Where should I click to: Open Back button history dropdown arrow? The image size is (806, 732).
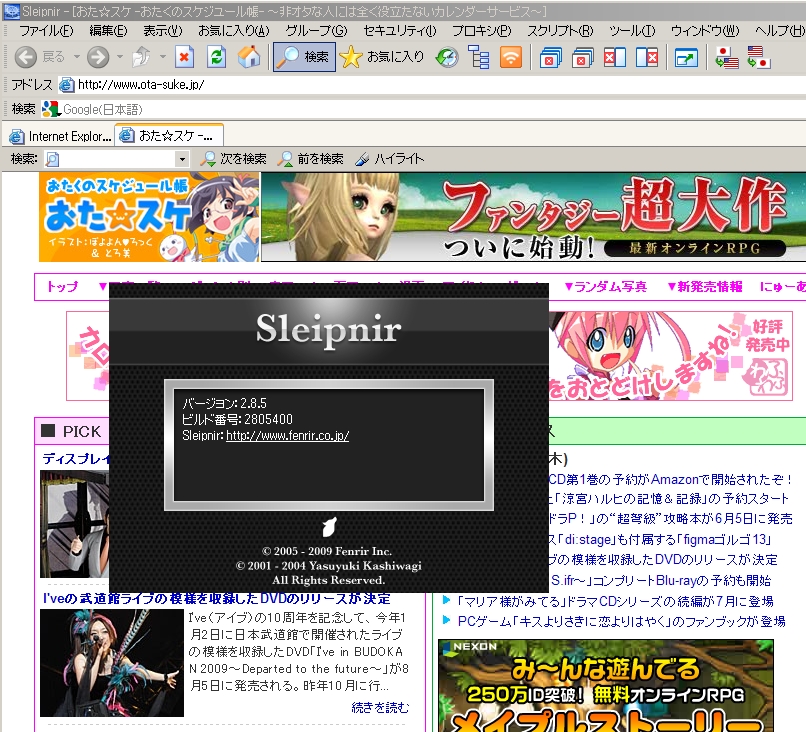(x=77, y=56)
